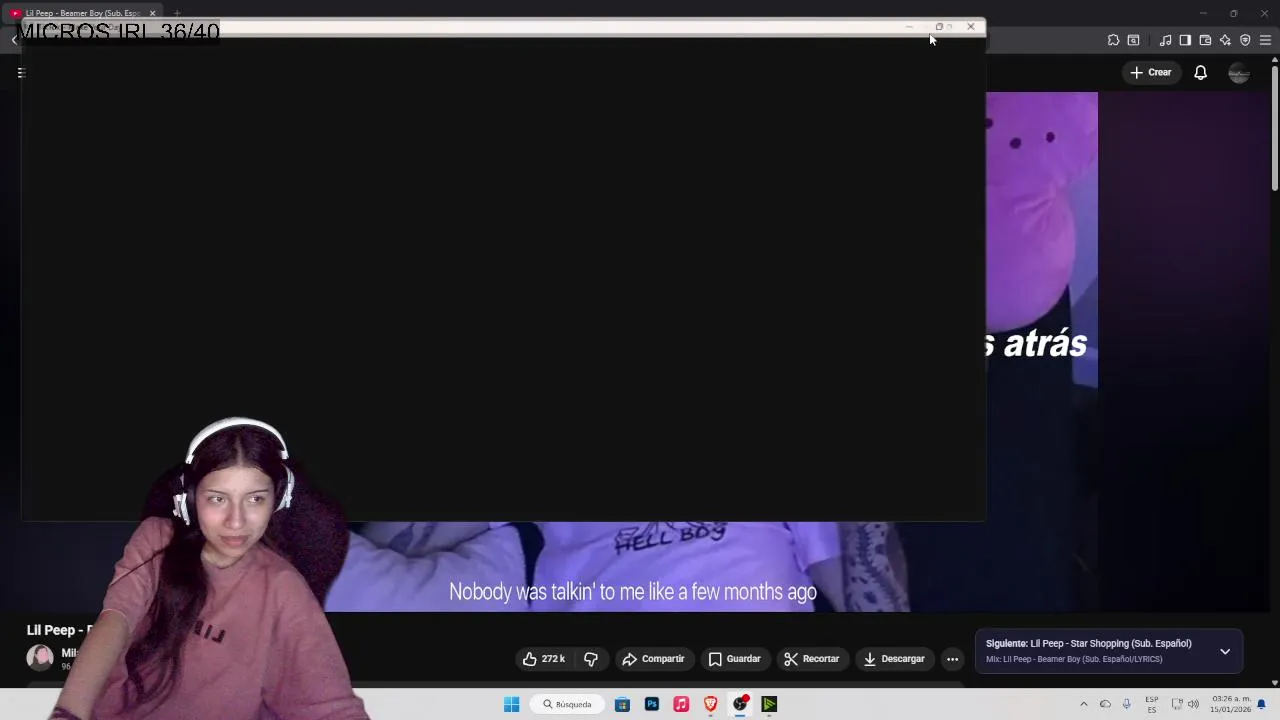The height and width of the screenshot is (720, 1280).
Task: Click the Mix: Lil Peep - Beamer Boy subtitle
Action: pyautogui.click(x=1074, y=659)
